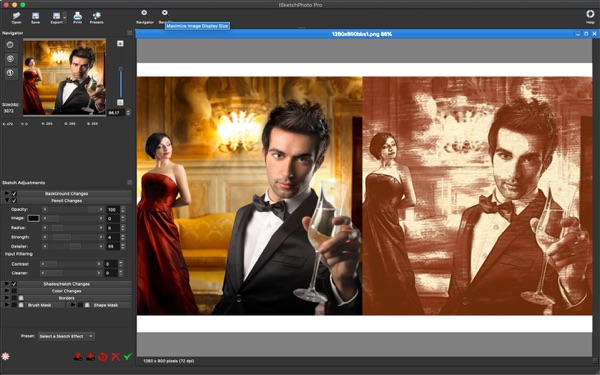Expand the BackGround Changes section

click(x=7, y=194)
